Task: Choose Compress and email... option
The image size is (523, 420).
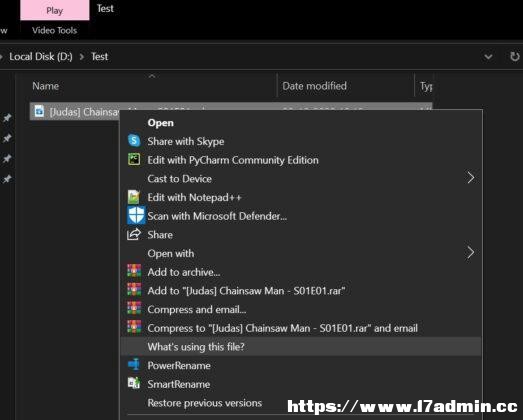Action: tap(197, 310)
